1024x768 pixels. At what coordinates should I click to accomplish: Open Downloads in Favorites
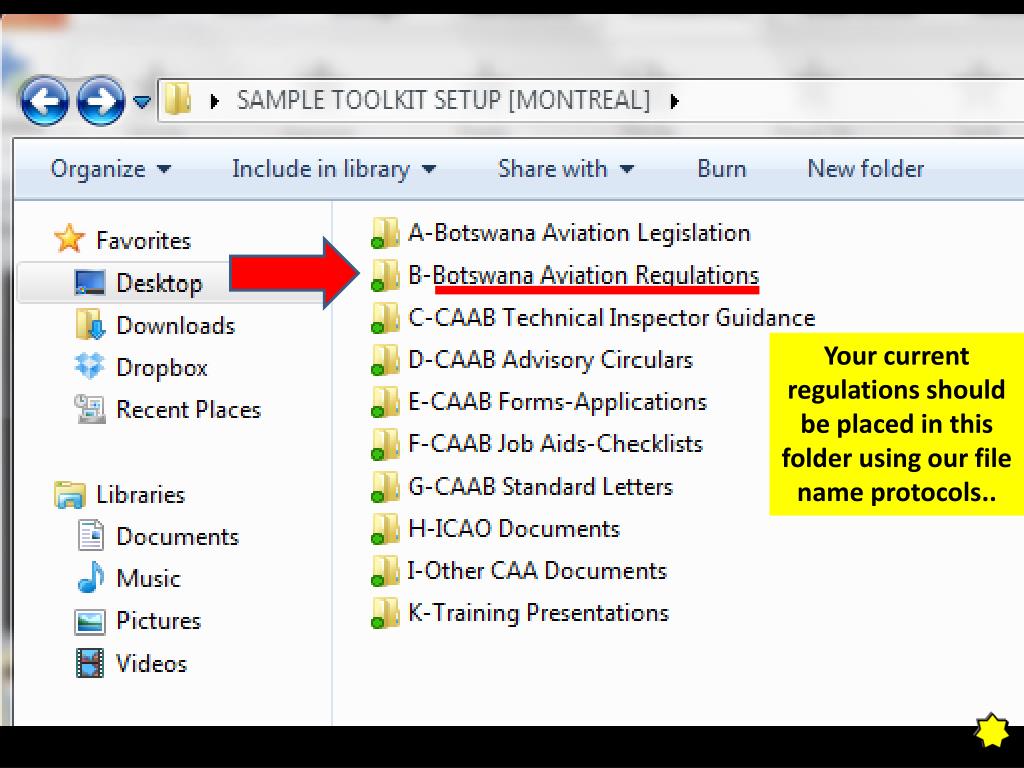[176, 325]
